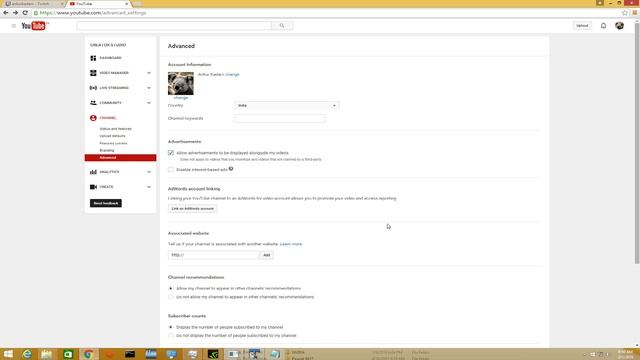Viewport: 640px width, 360px height.
Task: Click change link below the avatar
Action: [x=181, y=98]
